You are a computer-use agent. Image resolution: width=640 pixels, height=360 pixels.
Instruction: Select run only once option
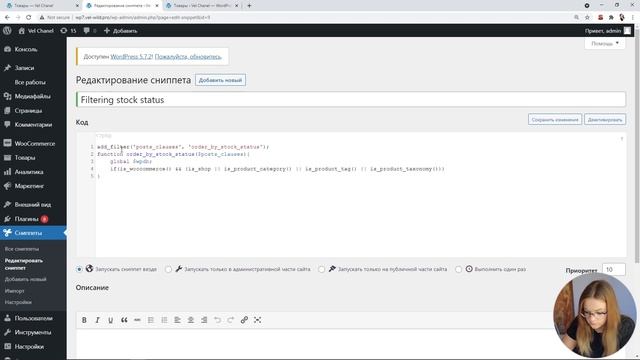click(458, 269)
